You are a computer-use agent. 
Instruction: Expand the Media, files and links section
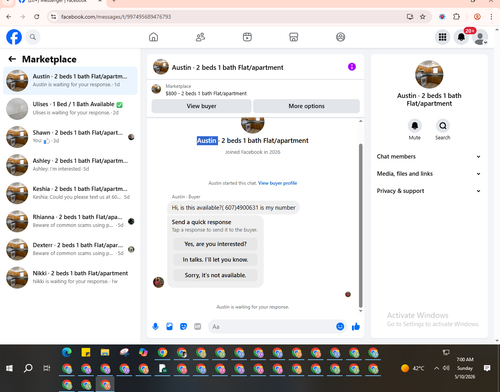click(429, 174)
